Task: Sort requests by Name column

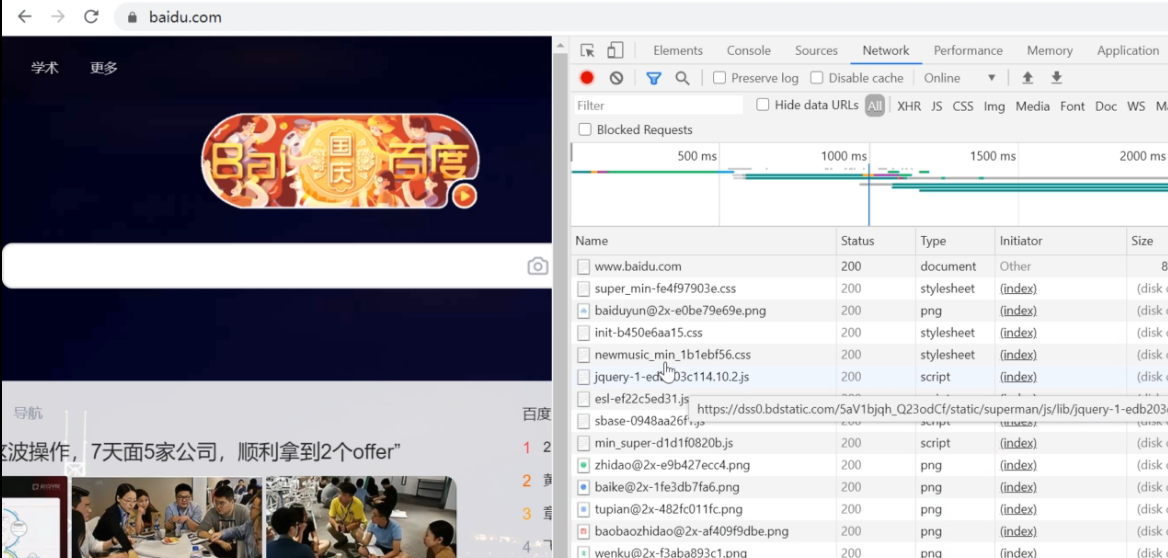Action: 704,241
